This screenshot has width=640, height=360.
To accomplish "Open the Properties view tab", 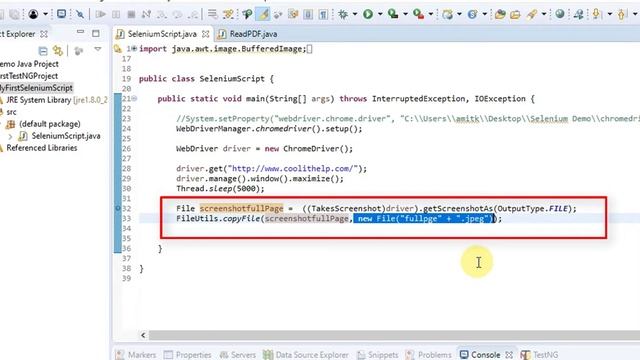I will point(187,355).
